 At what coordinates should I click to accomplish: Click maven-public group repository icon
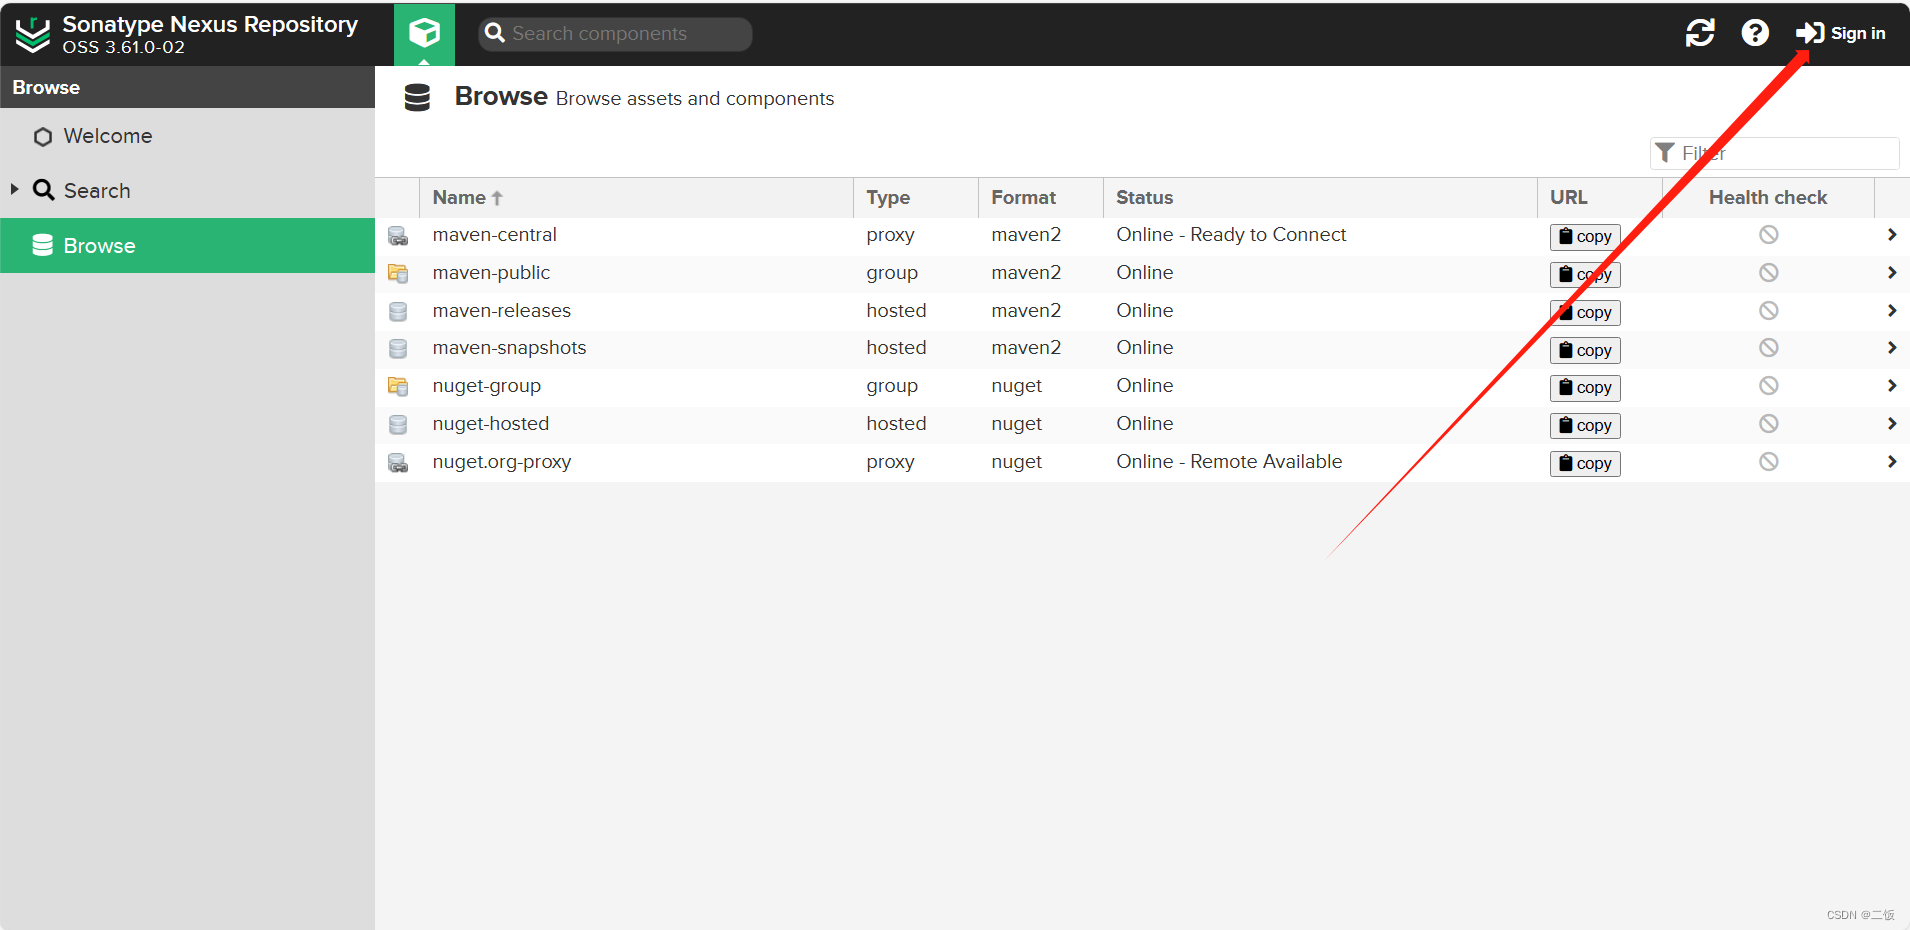click(x=398, y=273)
